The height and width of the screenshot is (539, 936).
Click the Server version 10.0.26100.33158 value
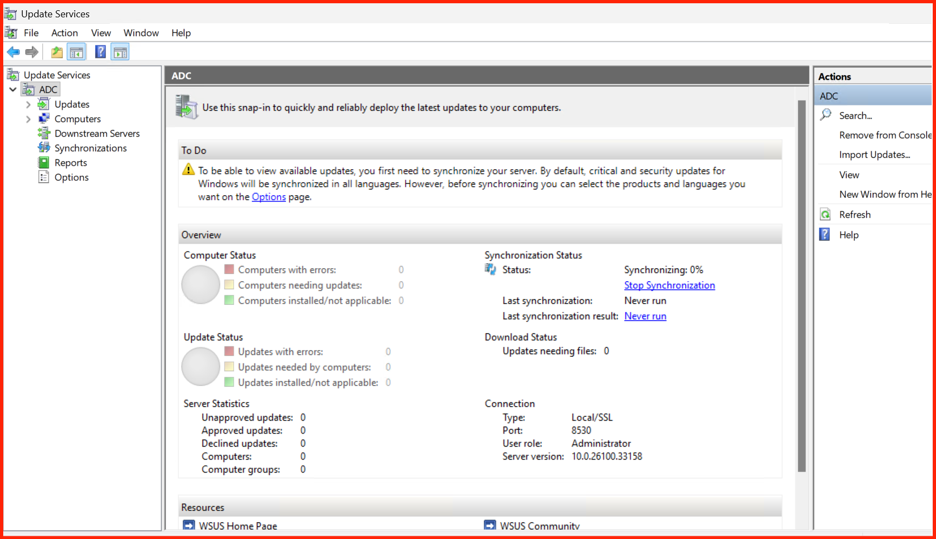(x=606, y=457)
